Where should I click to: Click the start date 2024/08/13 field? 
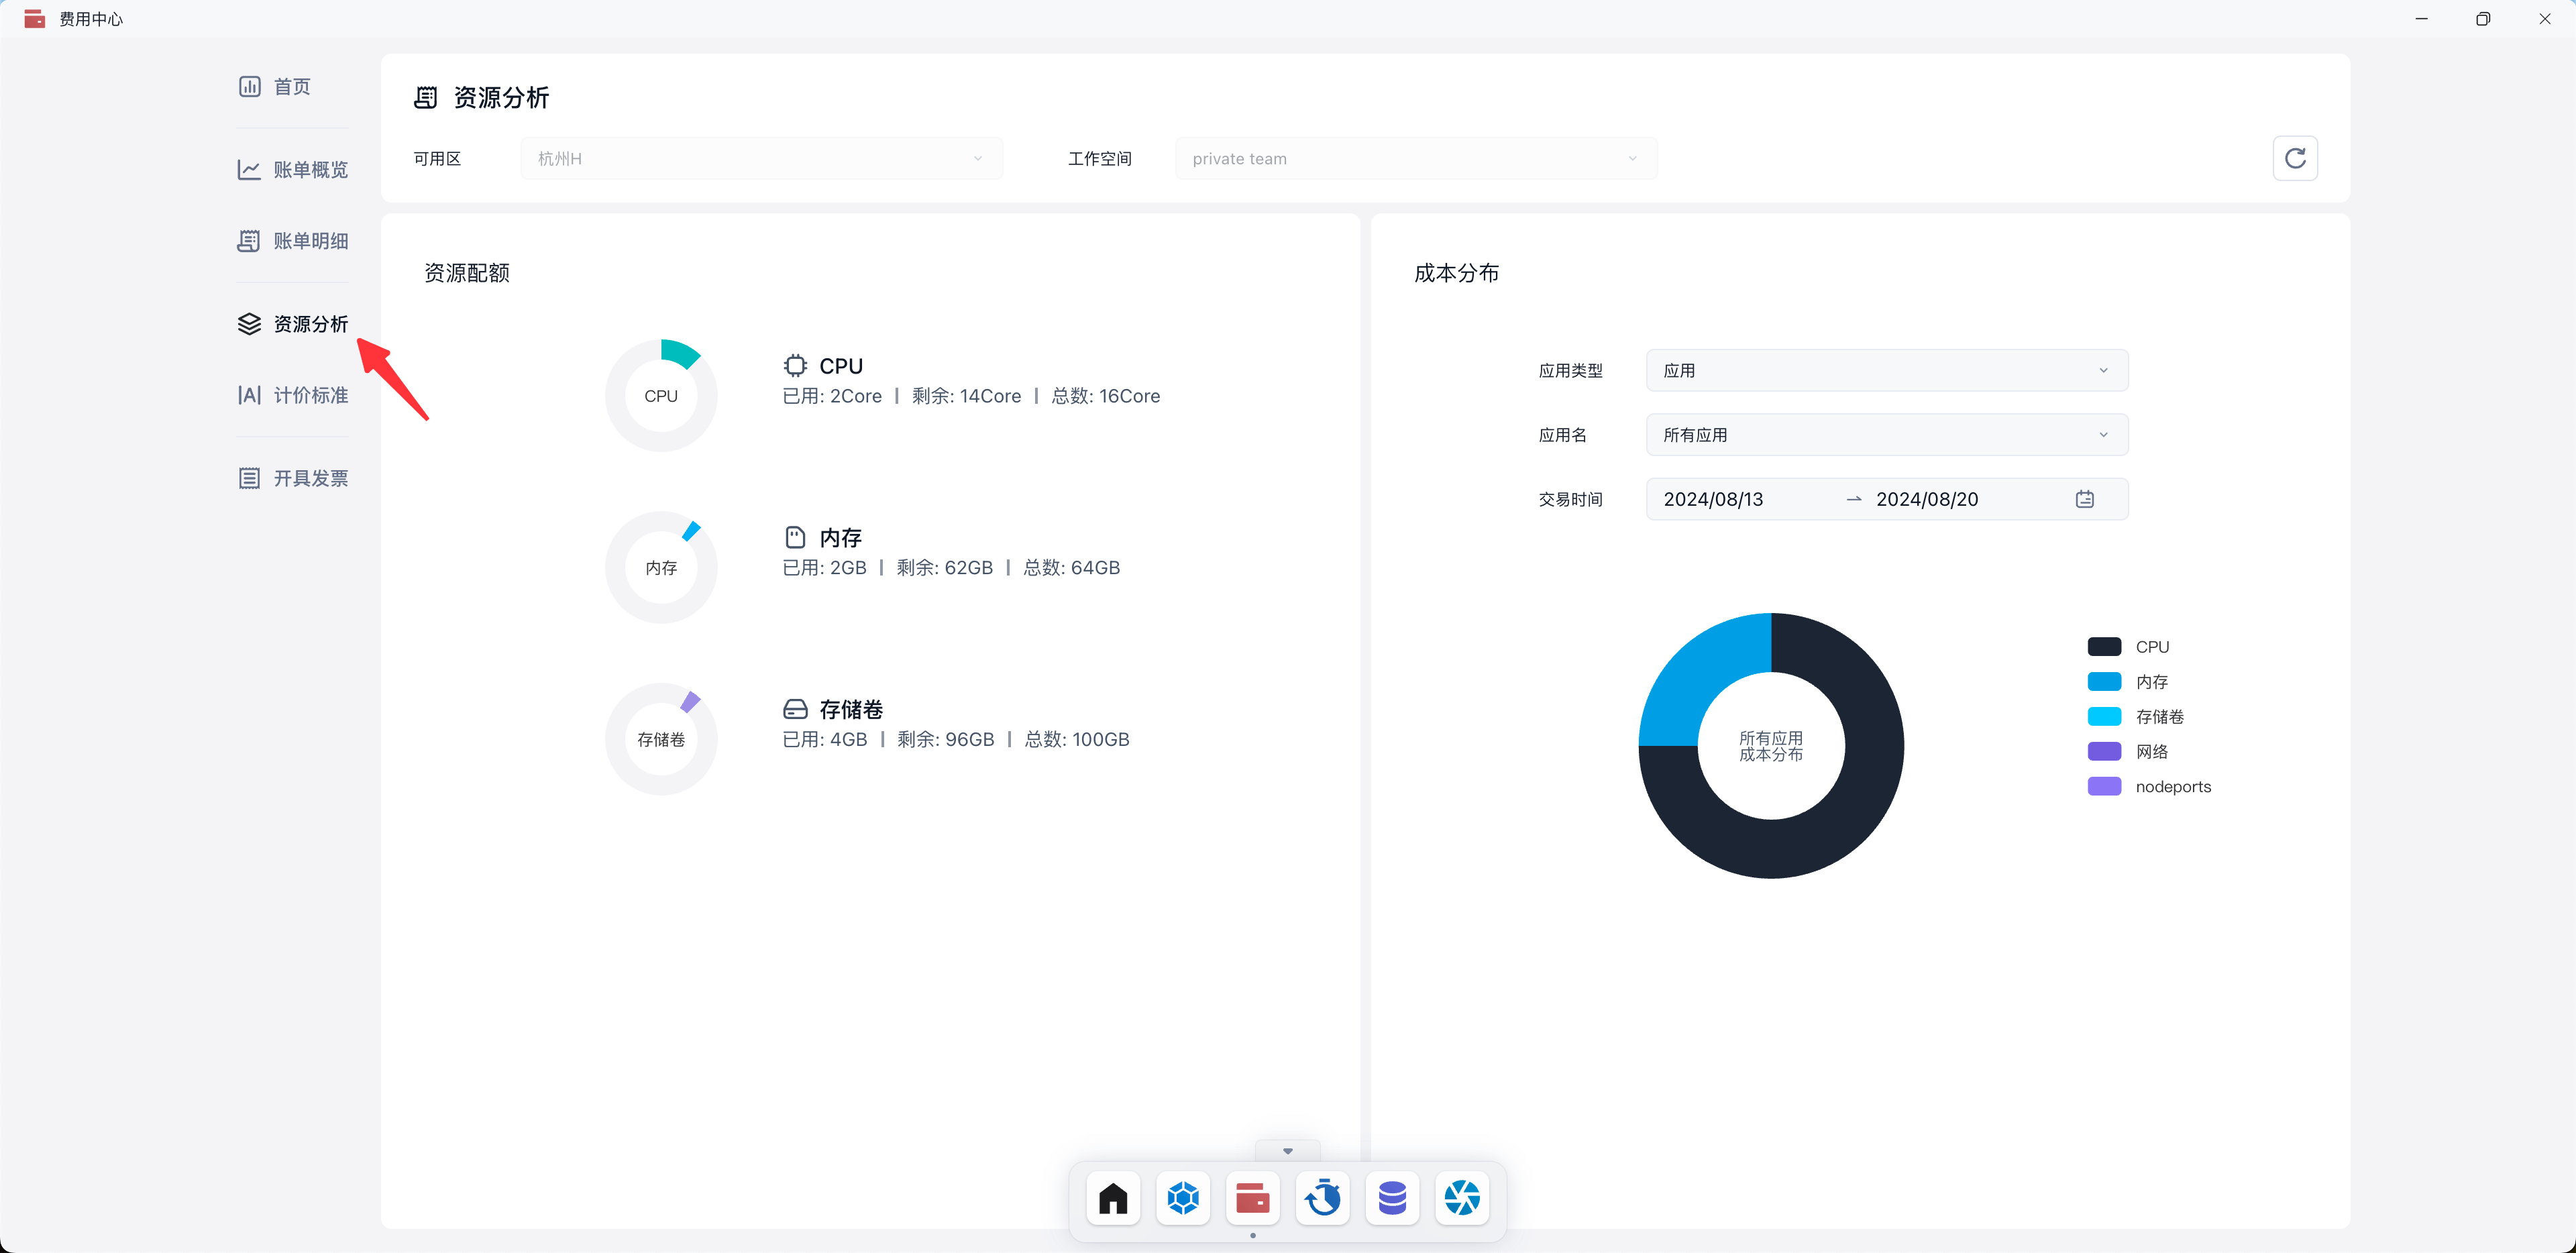1713,499
